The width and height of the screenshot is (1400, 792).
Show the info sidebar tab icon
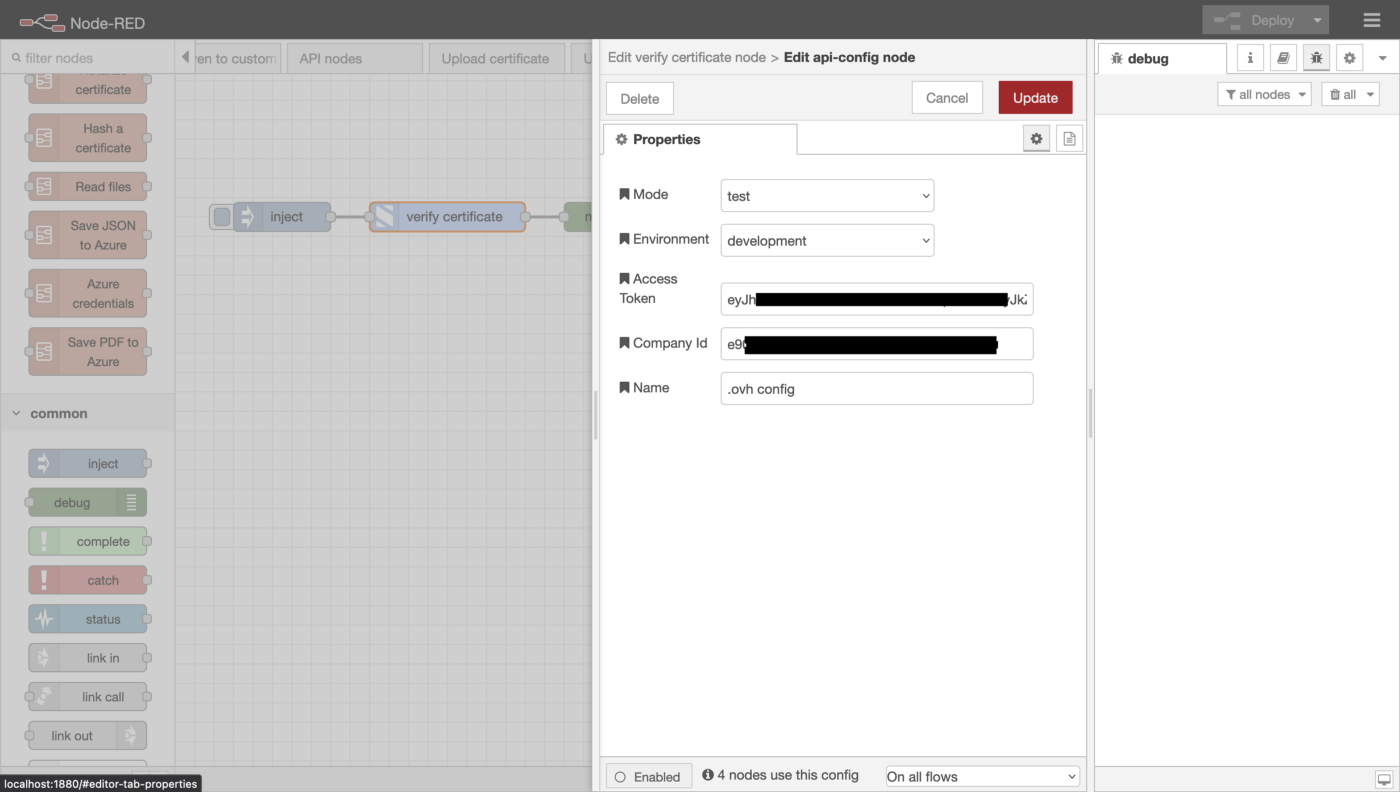pyautogui.click(x=1250, y=58)
